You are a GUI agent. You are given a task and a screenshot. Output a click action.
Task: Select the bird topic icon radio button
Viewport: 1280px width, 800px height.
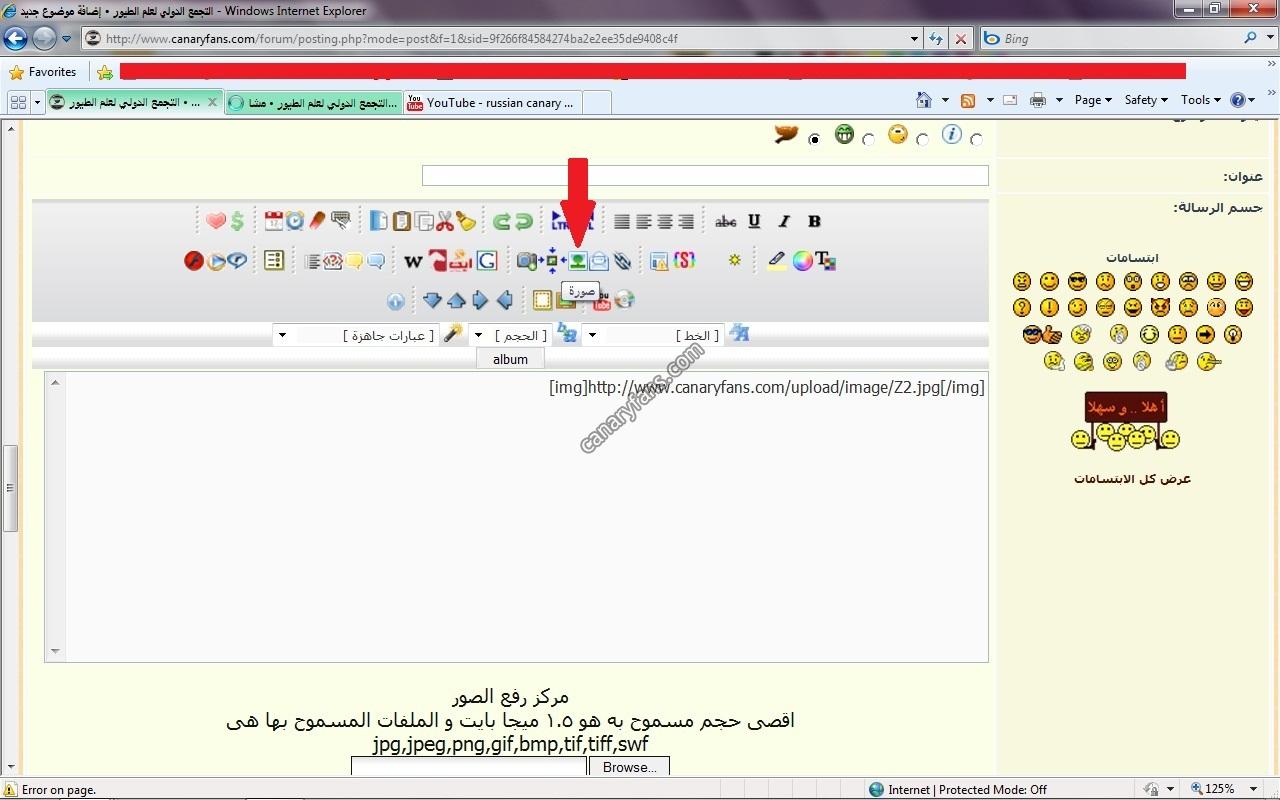[815, 139]
